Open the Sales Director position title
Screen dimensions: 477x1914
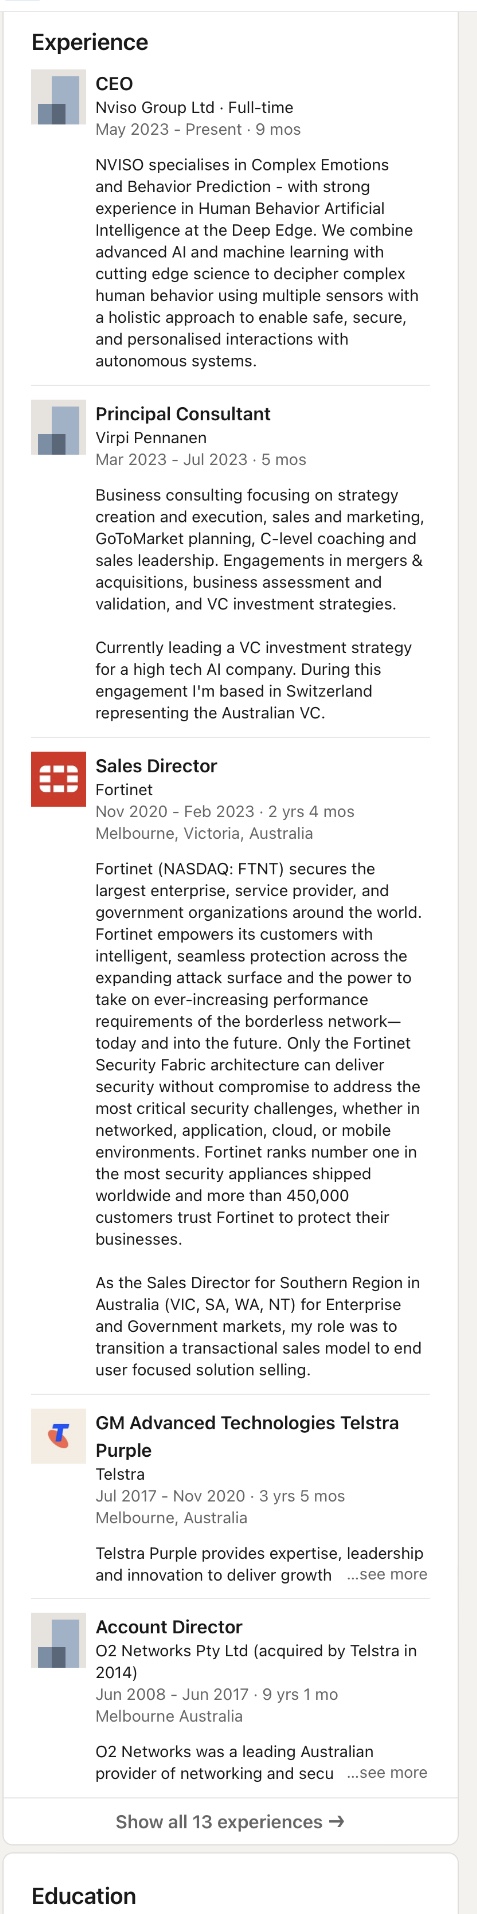(156, 766)
